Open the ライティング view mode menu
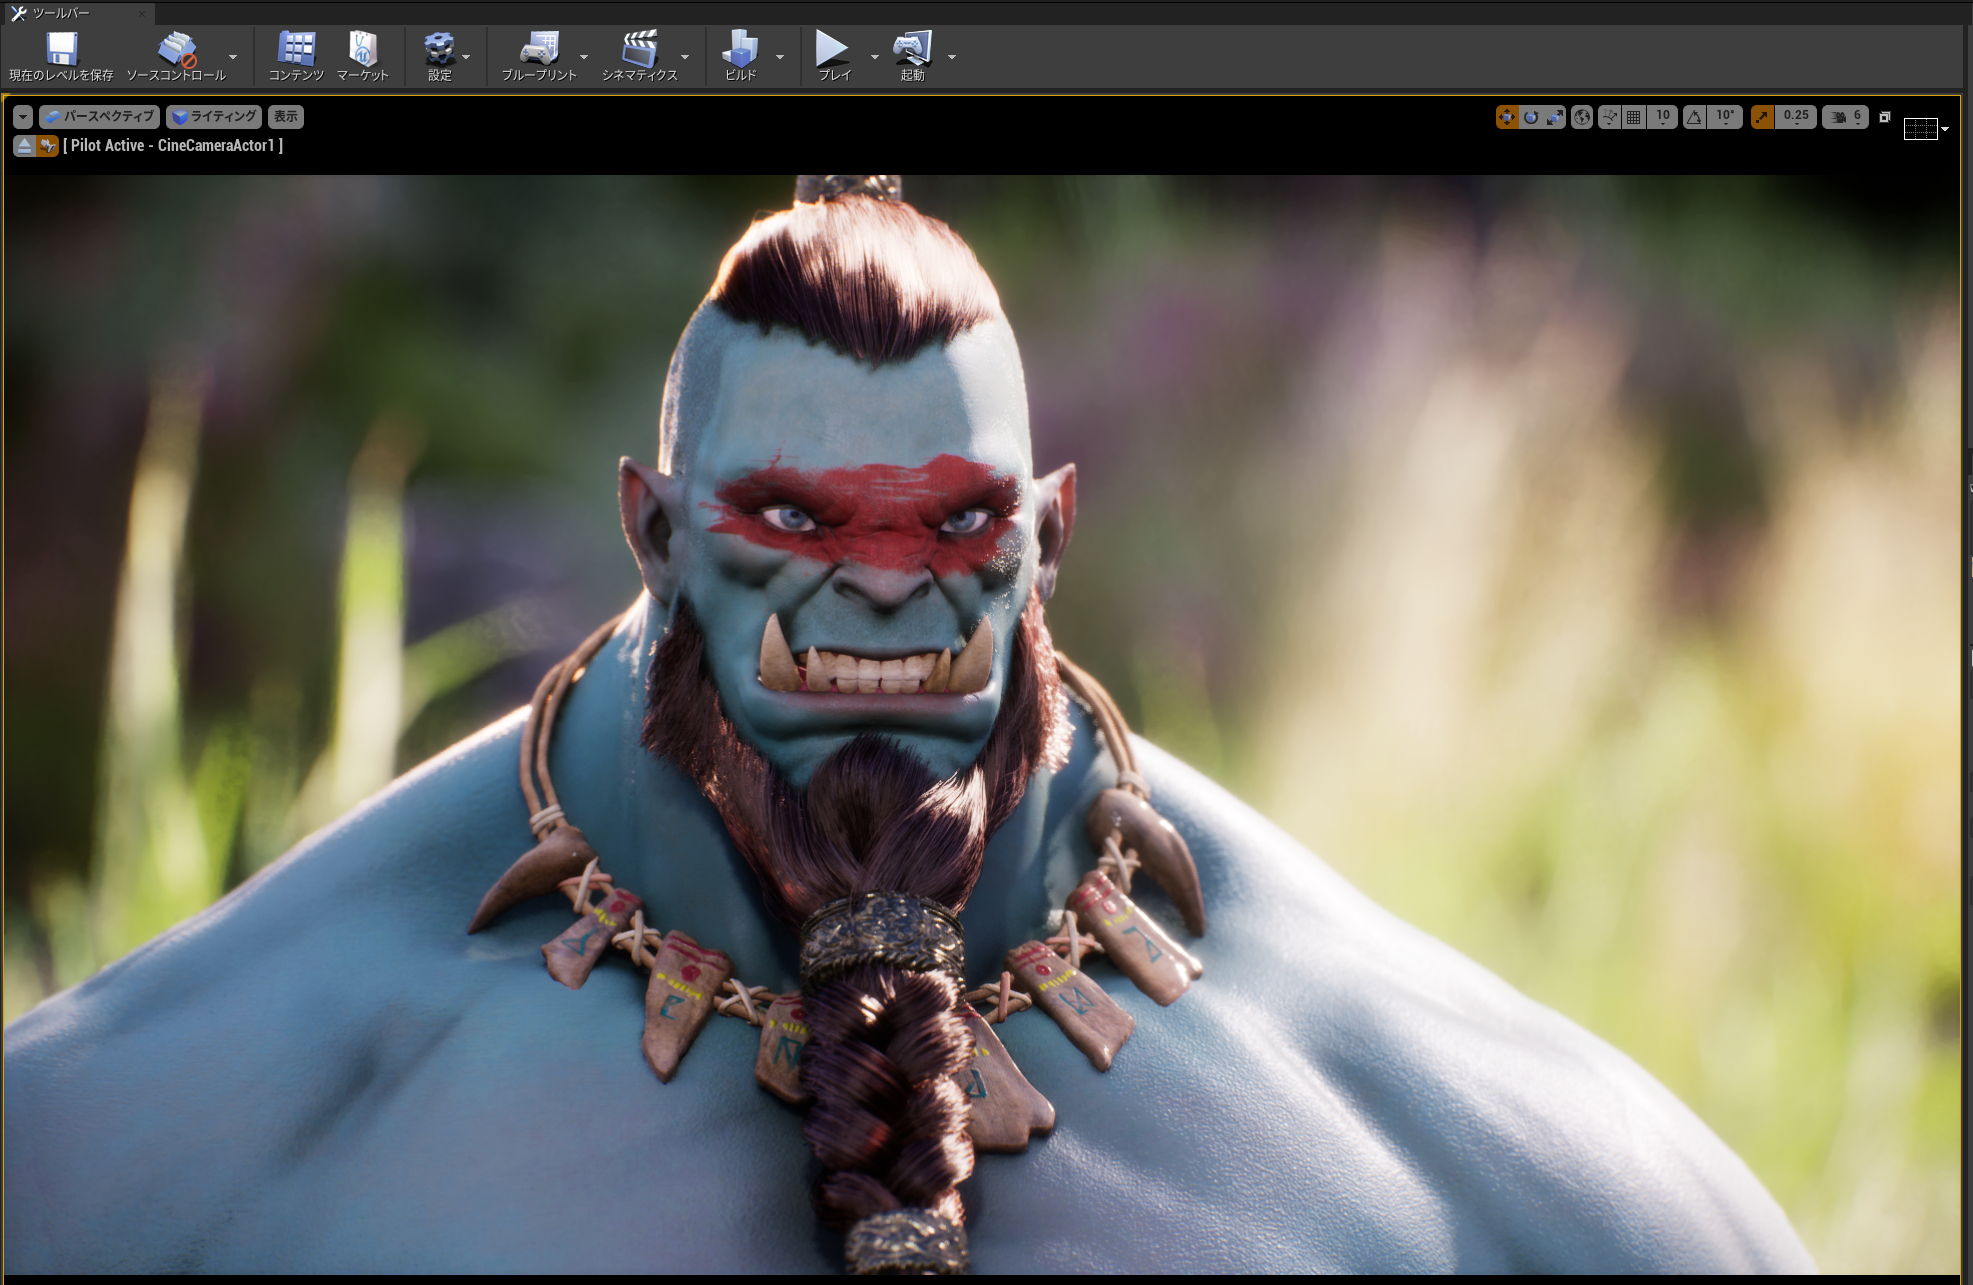Image resolution: width=1973 pixels, height=1285 pixels. [214, 117]
